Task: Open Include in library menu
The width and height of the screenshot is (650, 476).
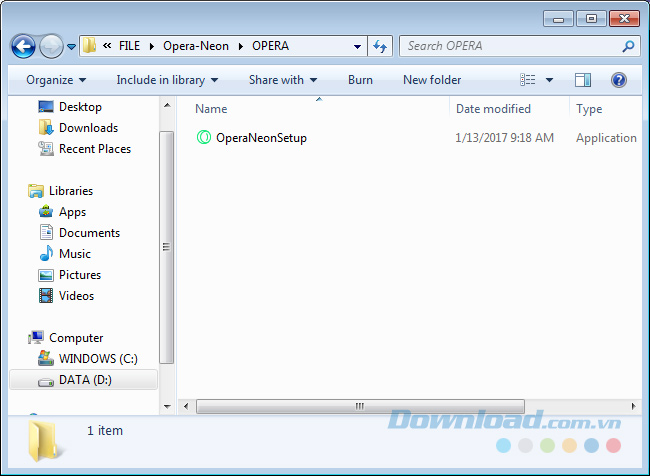Action: pos(167,80)
